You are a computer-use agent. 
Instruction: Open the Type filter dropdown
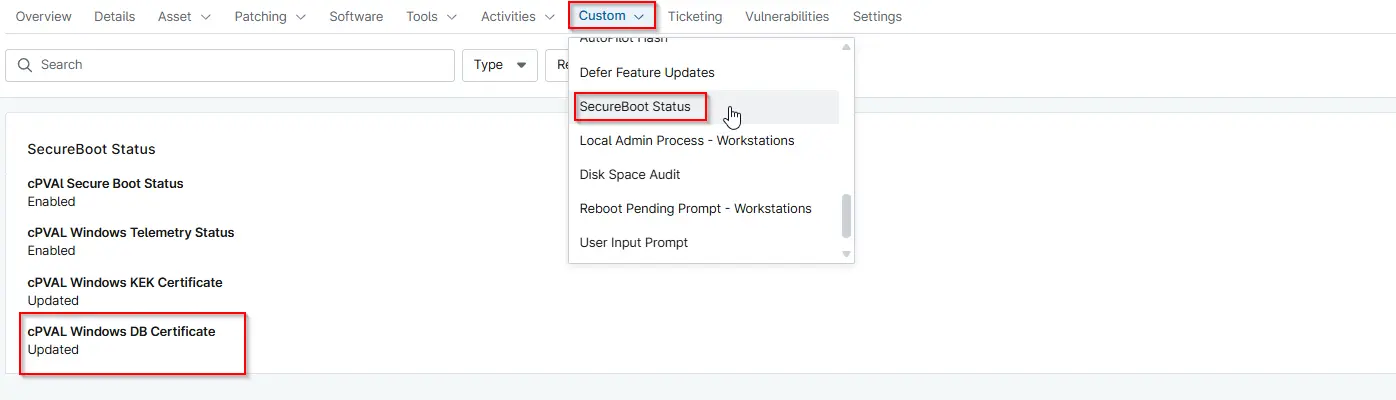click(499, 65)
